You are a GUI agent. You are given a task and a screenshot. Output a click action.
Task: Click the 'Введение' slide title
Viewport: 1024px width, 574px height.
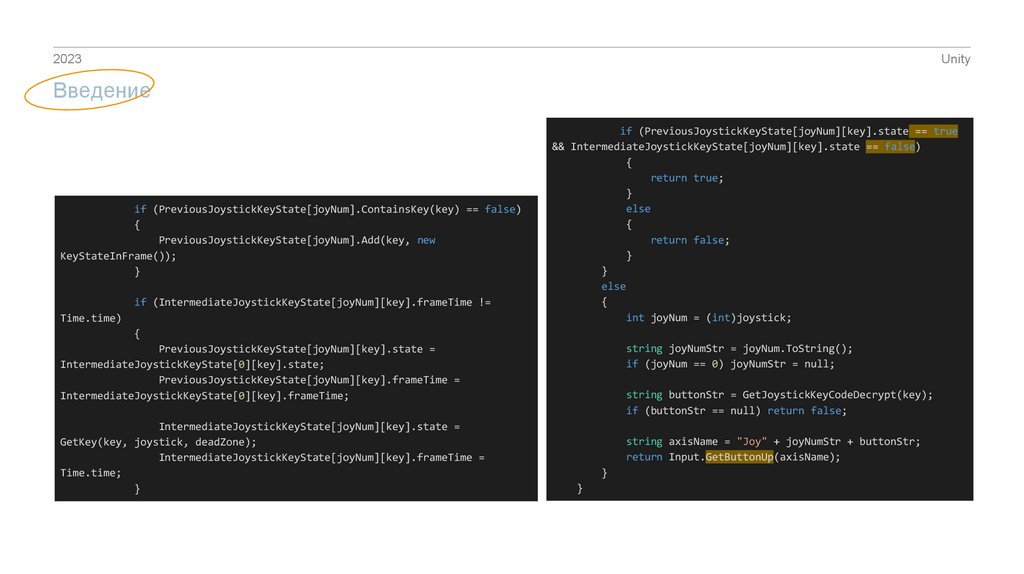101,90
